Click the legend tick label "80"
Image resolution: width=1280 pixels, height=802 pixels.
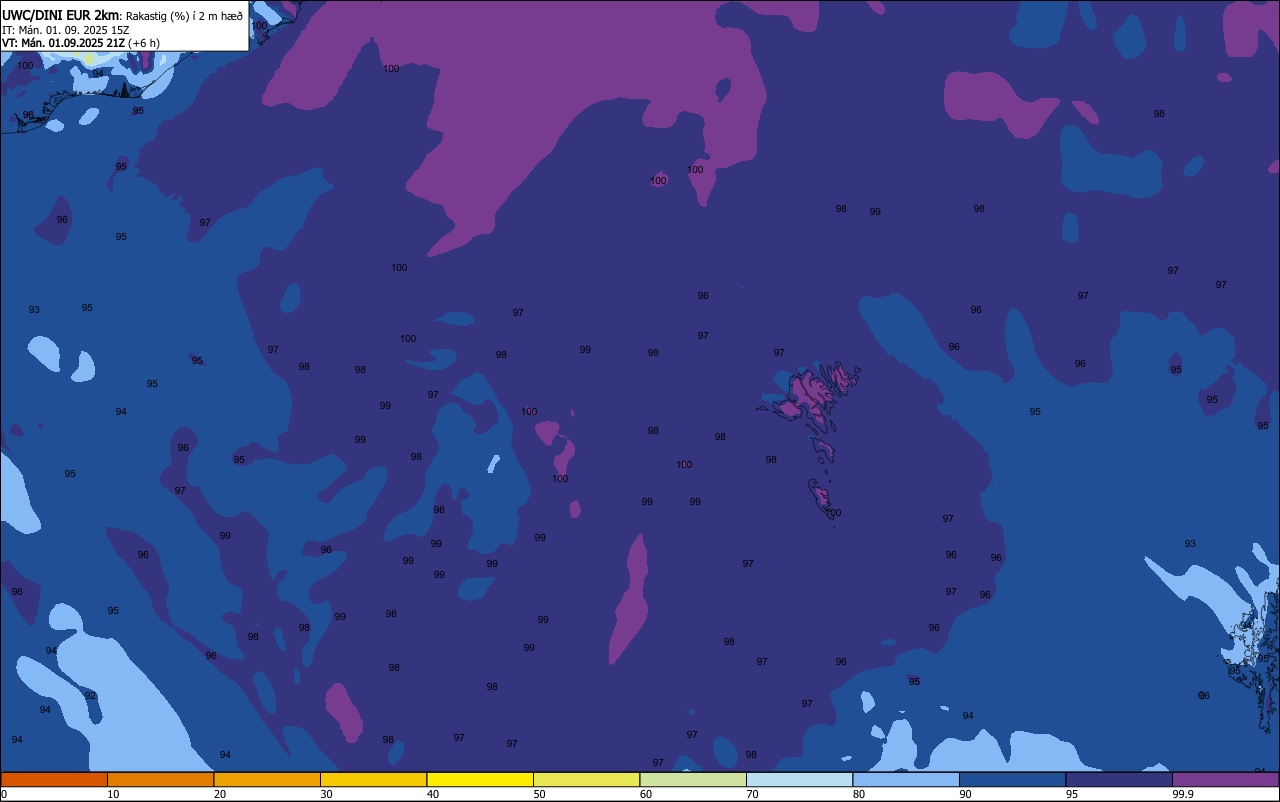point(859,794)
